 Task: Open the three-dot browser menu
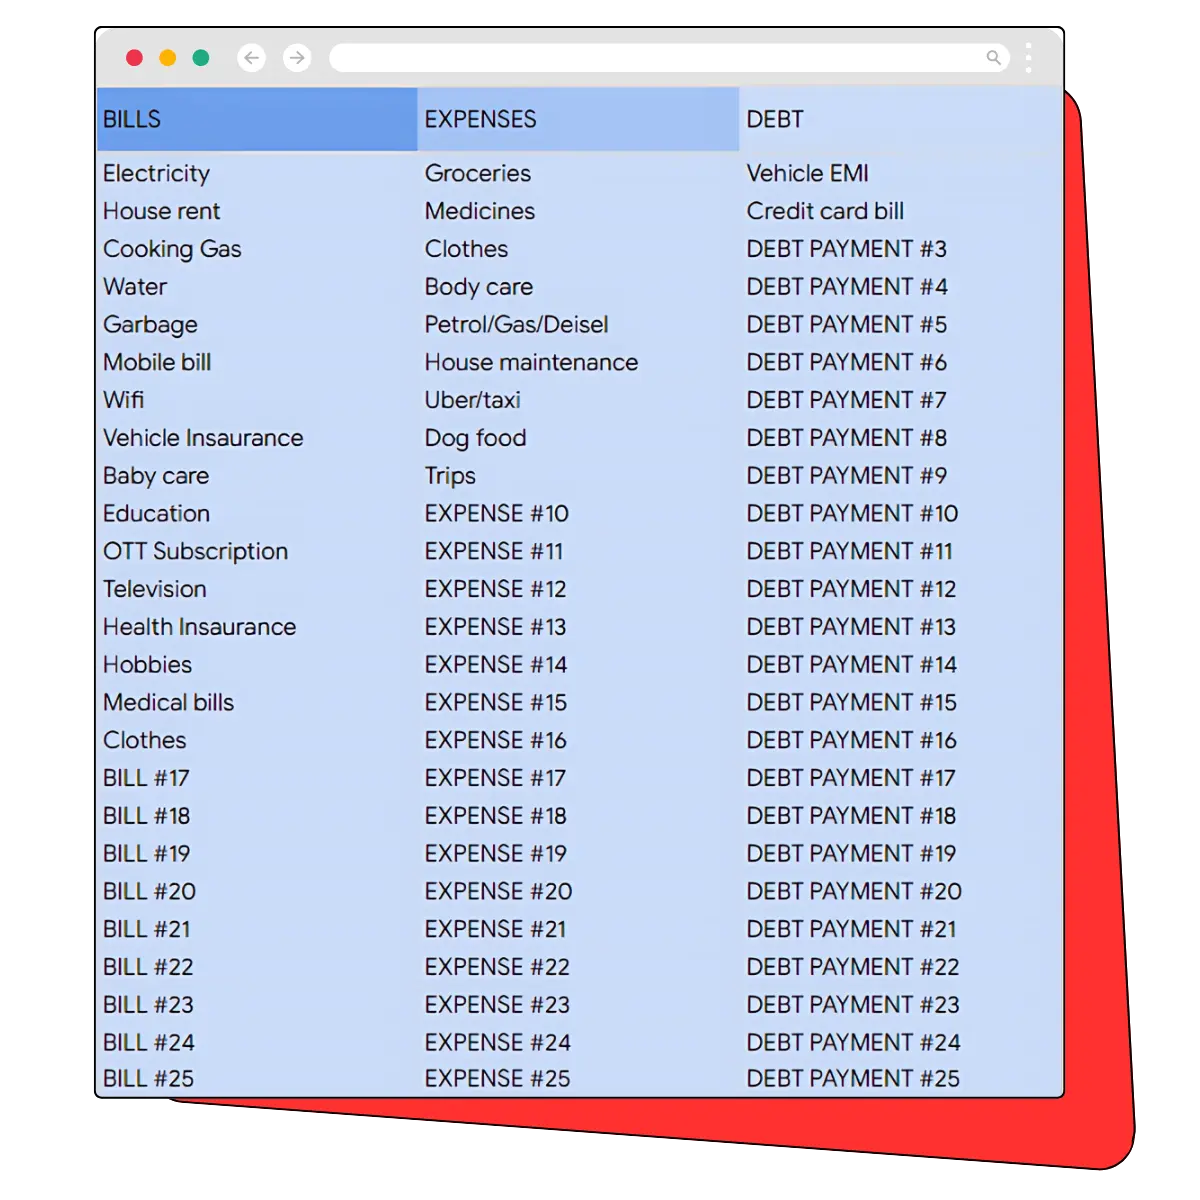point(1028,58)
